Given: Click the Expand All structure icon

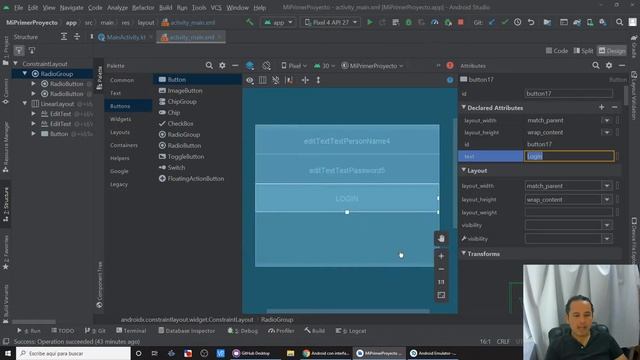Looking at the screenshot, I should click(x=64, y=37).
